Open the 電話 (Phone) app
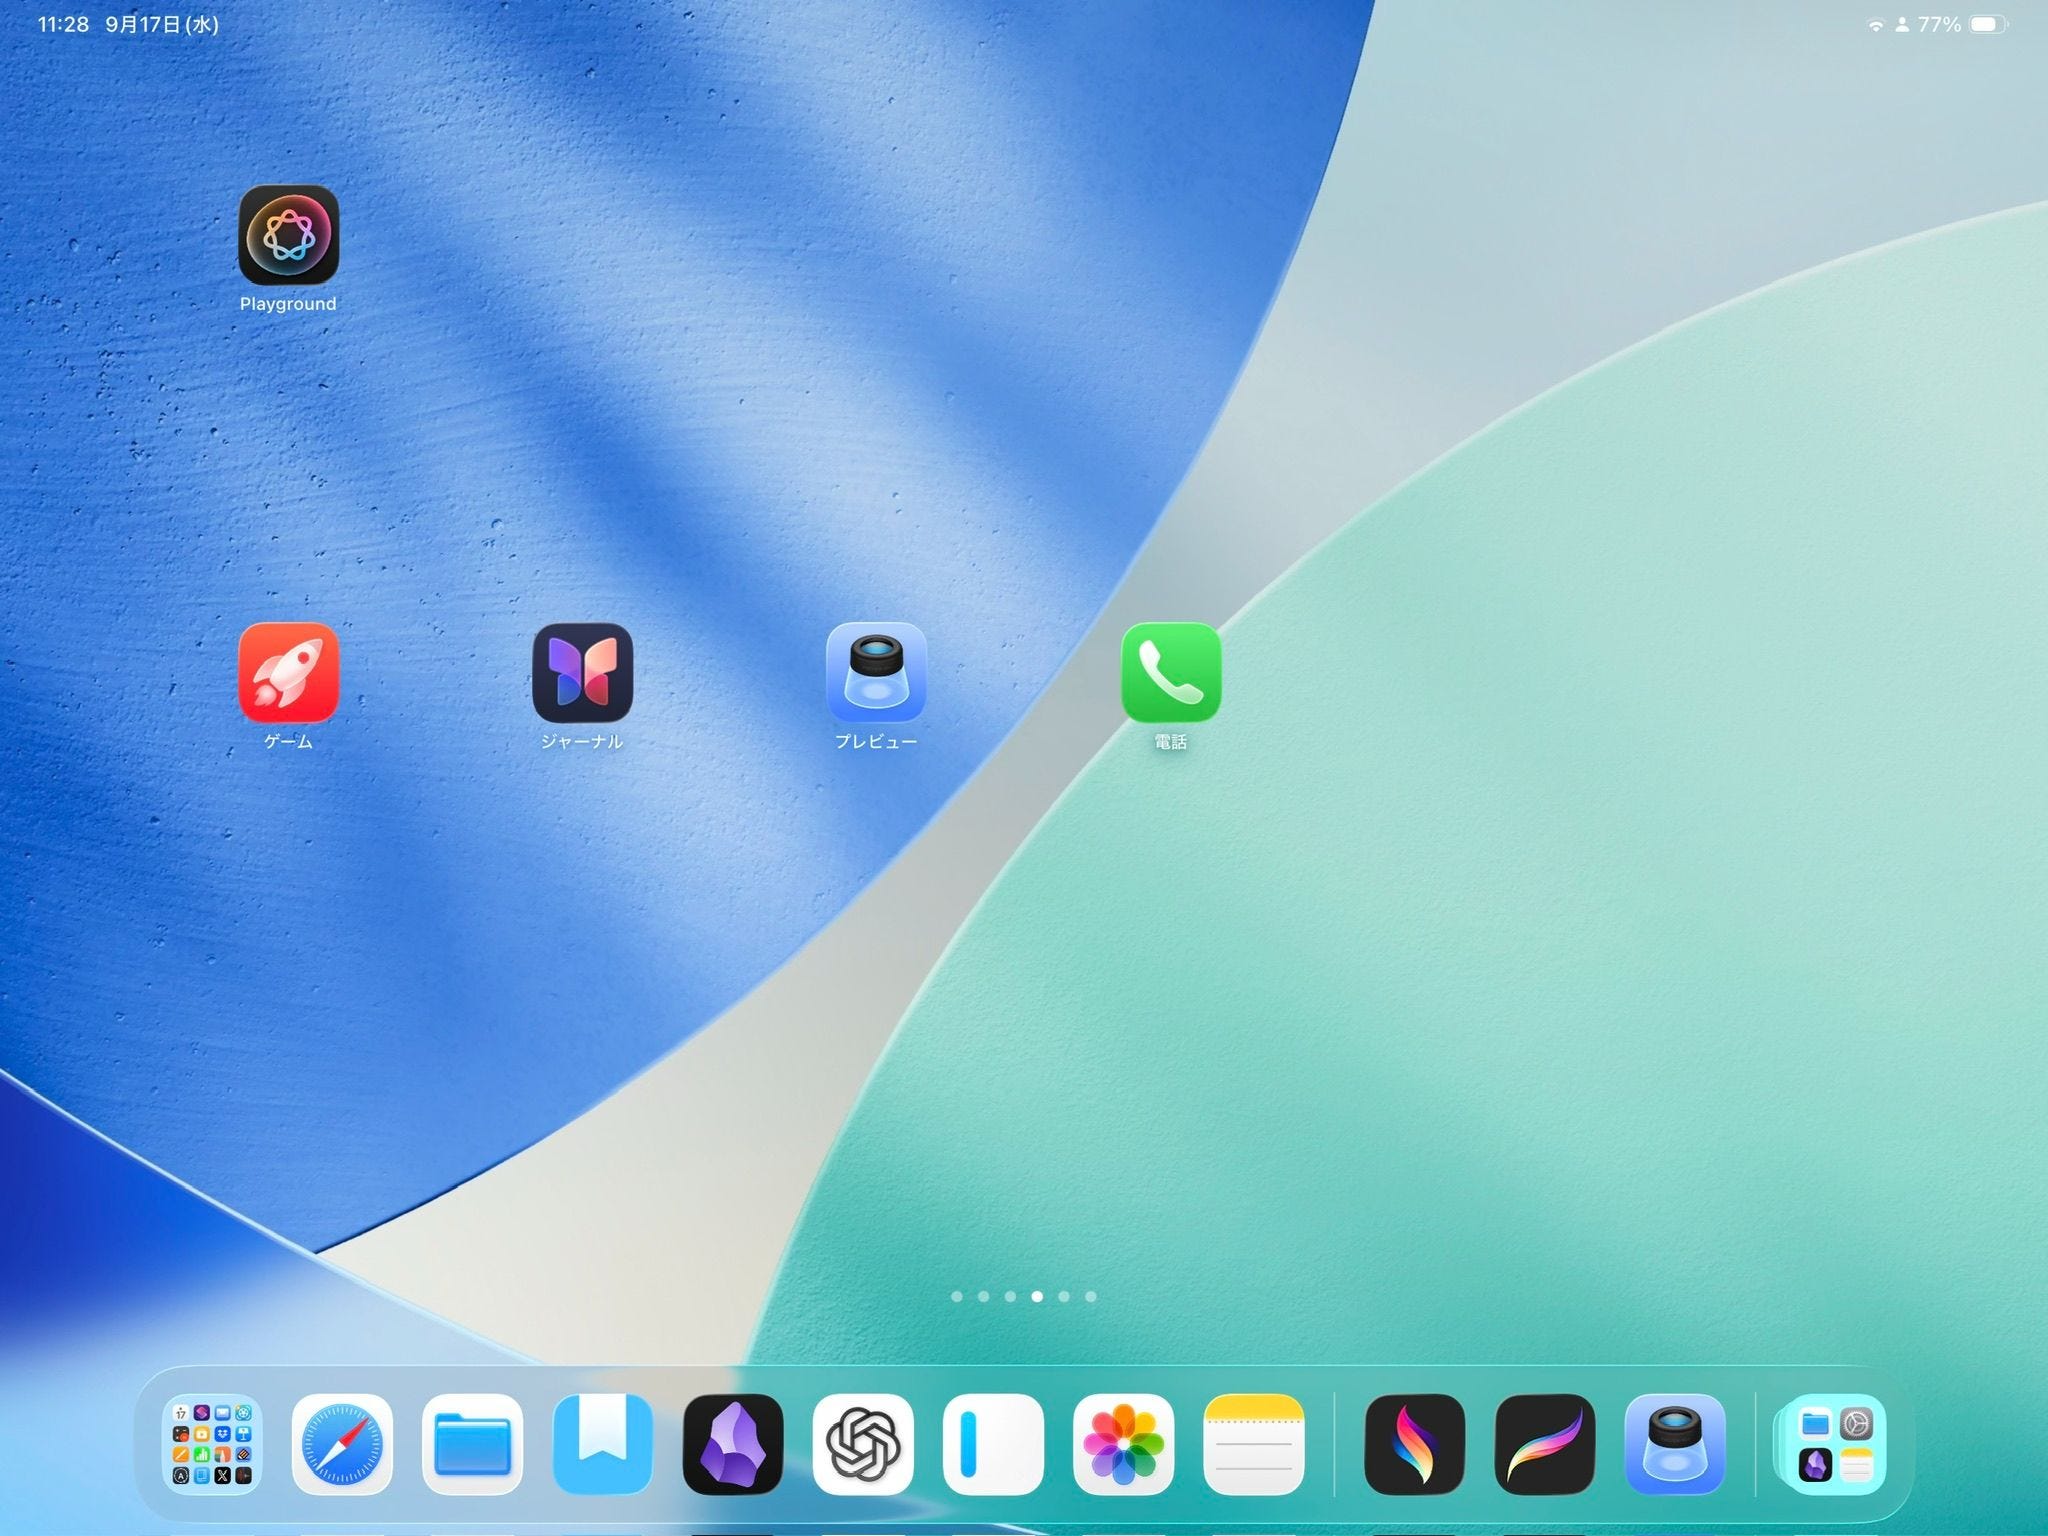Screen dimensions: 2048x1536 [x=1170, y=672]
